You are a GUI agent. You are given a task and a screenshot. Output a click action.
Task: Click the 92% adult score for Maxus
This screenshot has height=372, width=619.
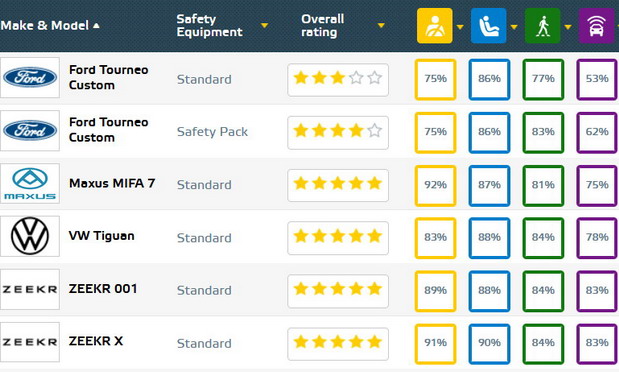pyautogui.click(x=435, y=185)
